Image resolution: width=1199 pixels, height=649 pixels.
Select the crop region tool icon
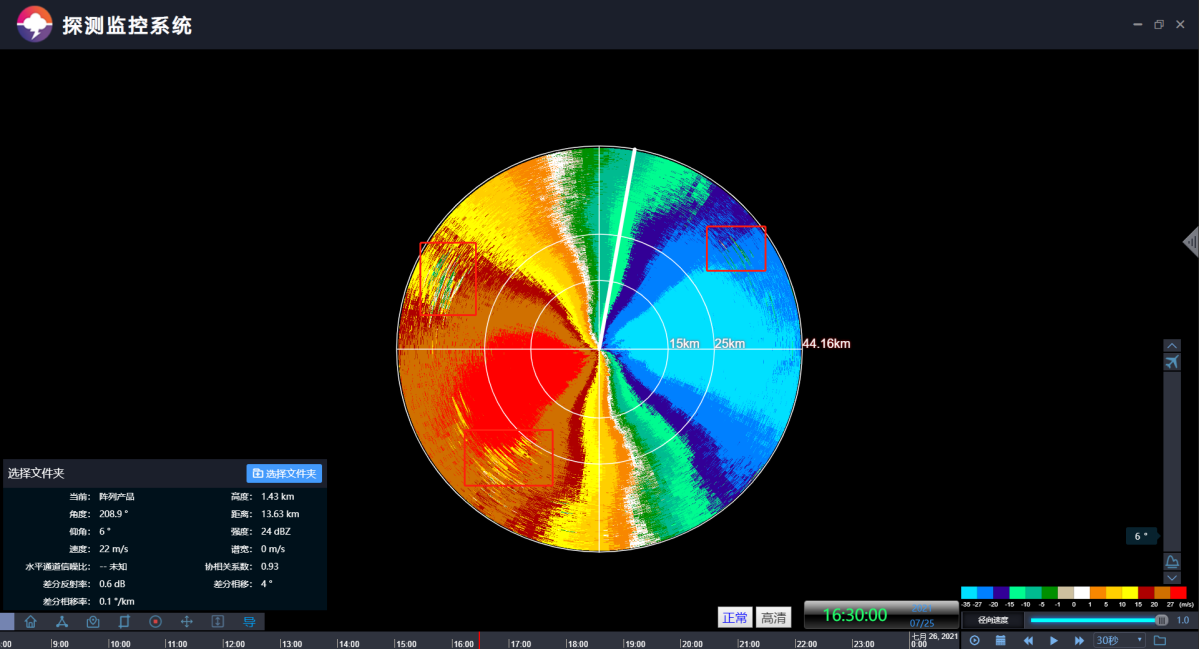pyautogui.click(x=124, y=622)
